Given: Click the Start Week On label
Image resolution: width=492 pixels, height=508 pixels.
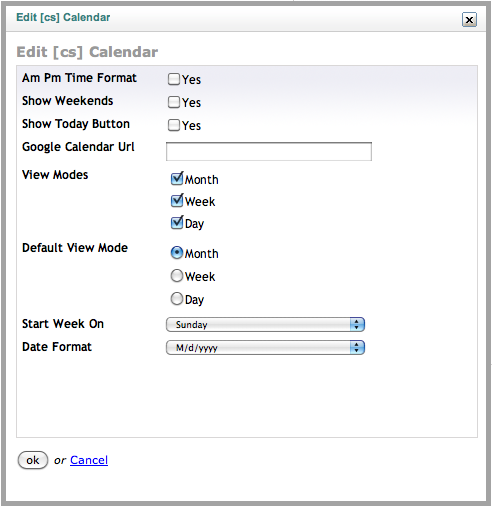Looking at the screenshot, I should (63, 324).
